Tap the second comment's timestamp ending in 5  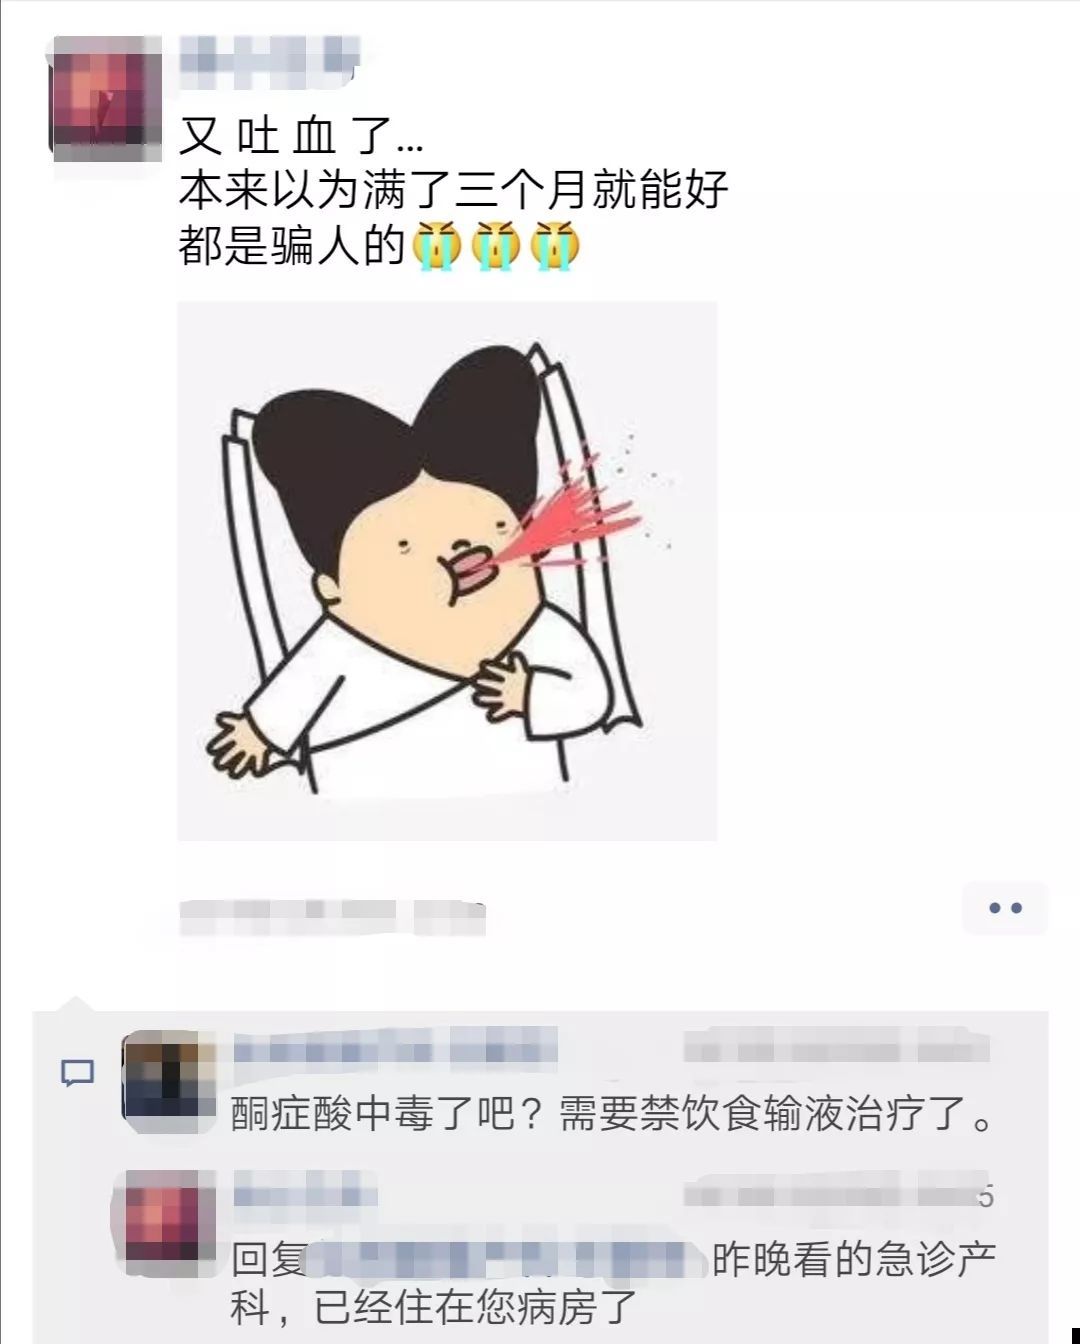coord(840,1195)
